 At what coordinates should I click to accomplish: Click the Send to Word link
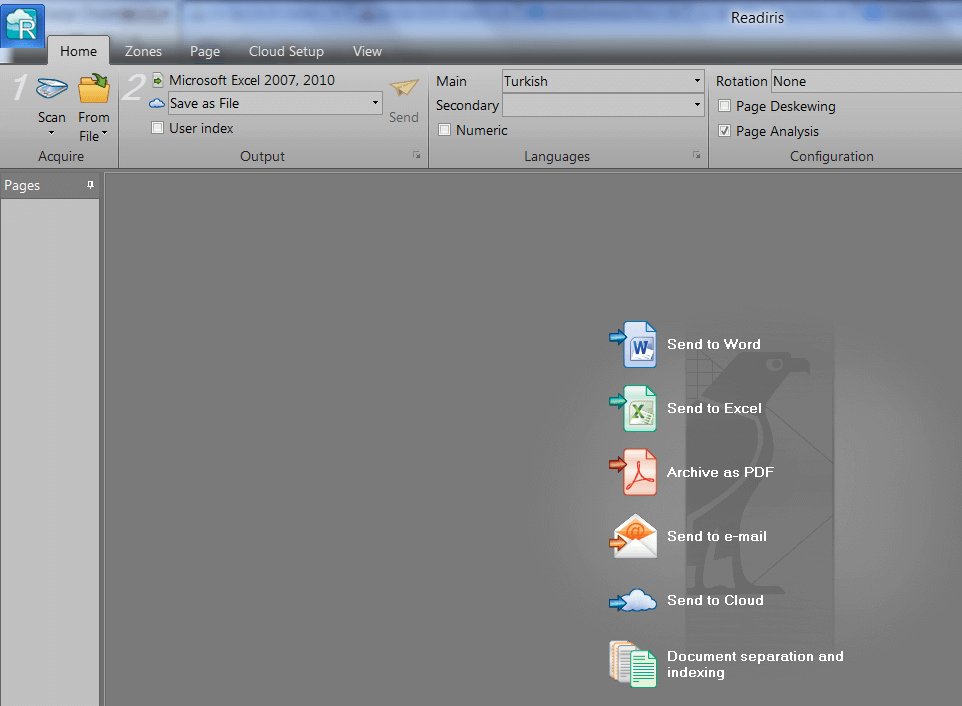(714, 344)
